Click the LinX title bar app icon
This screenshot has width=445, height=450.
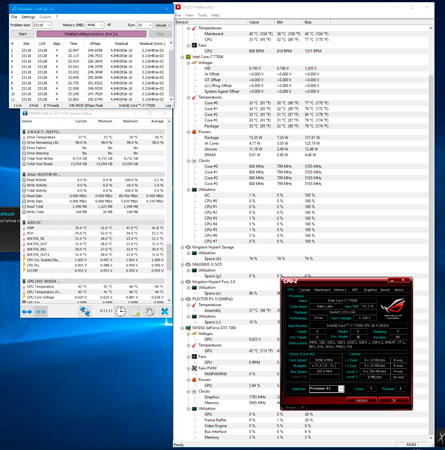tap(13, 9)
